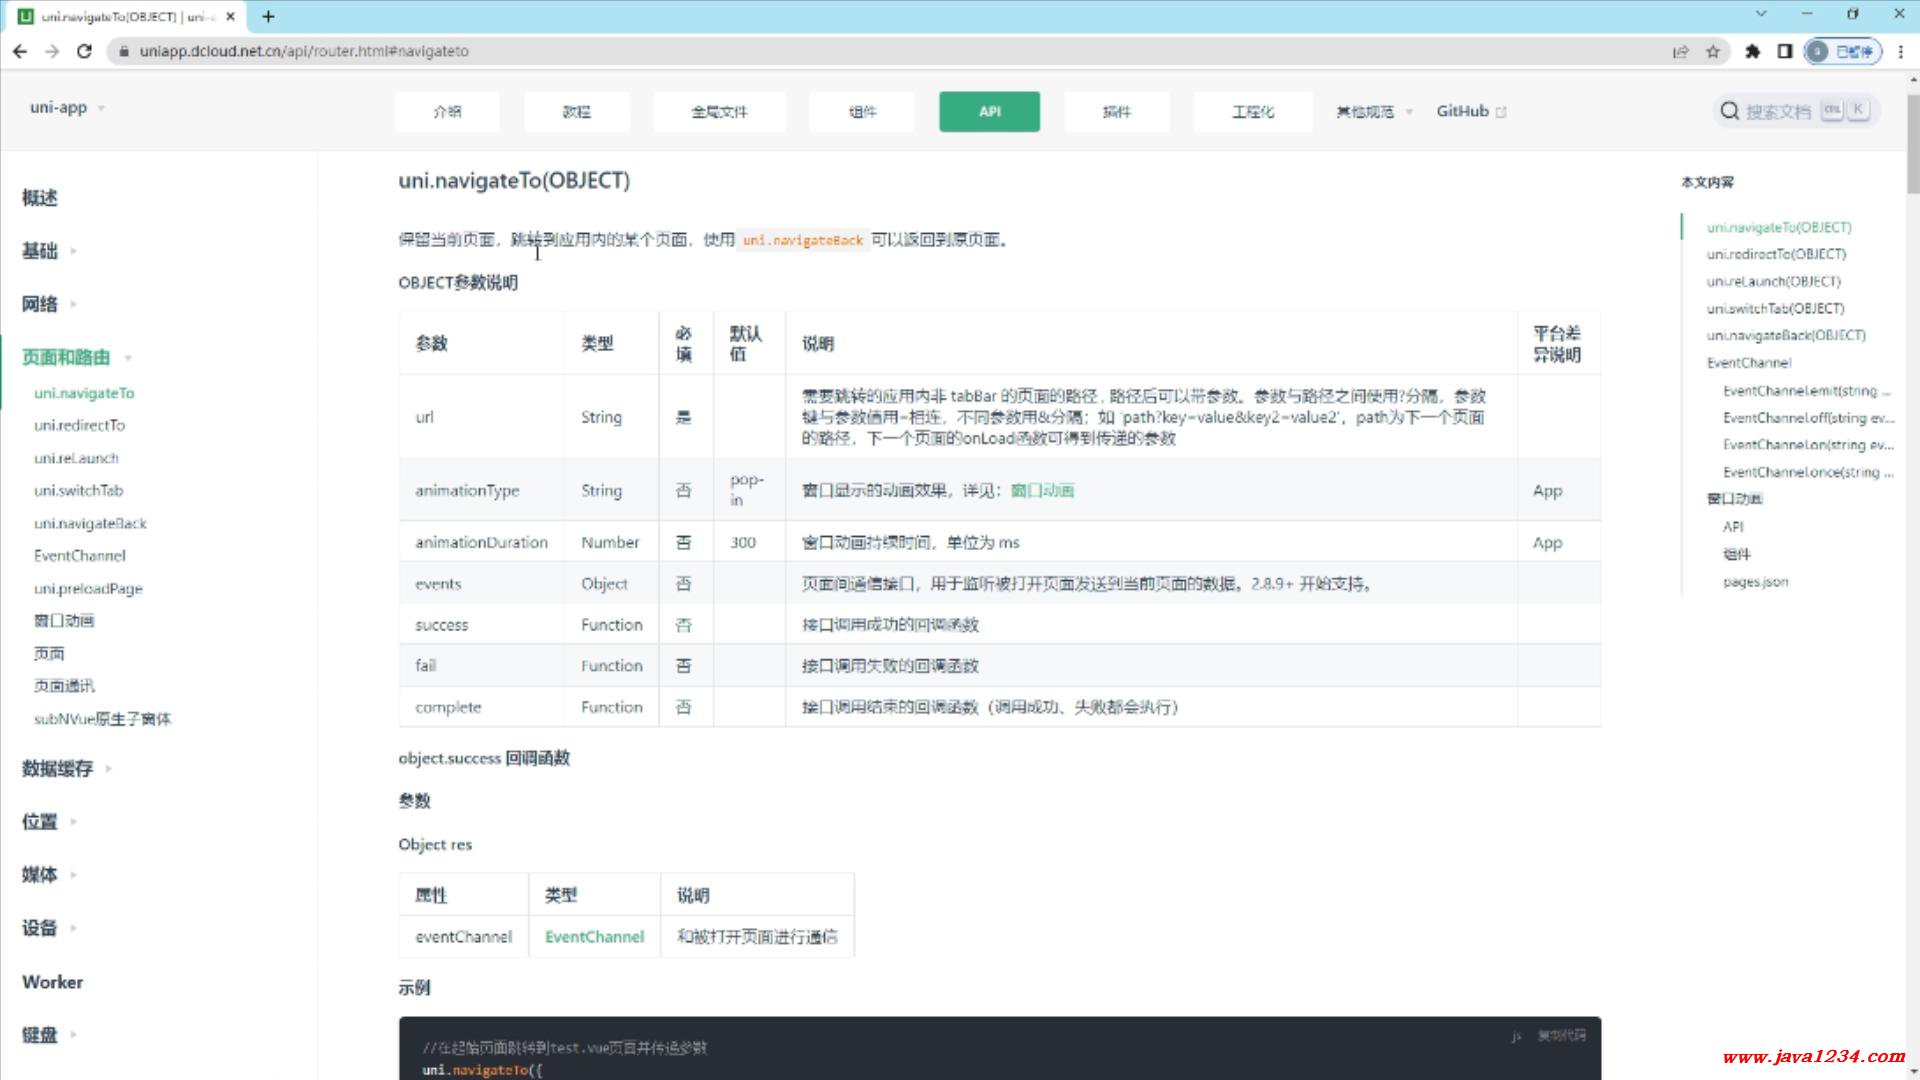Click the page vertical scrollbar thumb
The width and height of the screenshot is (1920, 1080).
(1912, 144)
